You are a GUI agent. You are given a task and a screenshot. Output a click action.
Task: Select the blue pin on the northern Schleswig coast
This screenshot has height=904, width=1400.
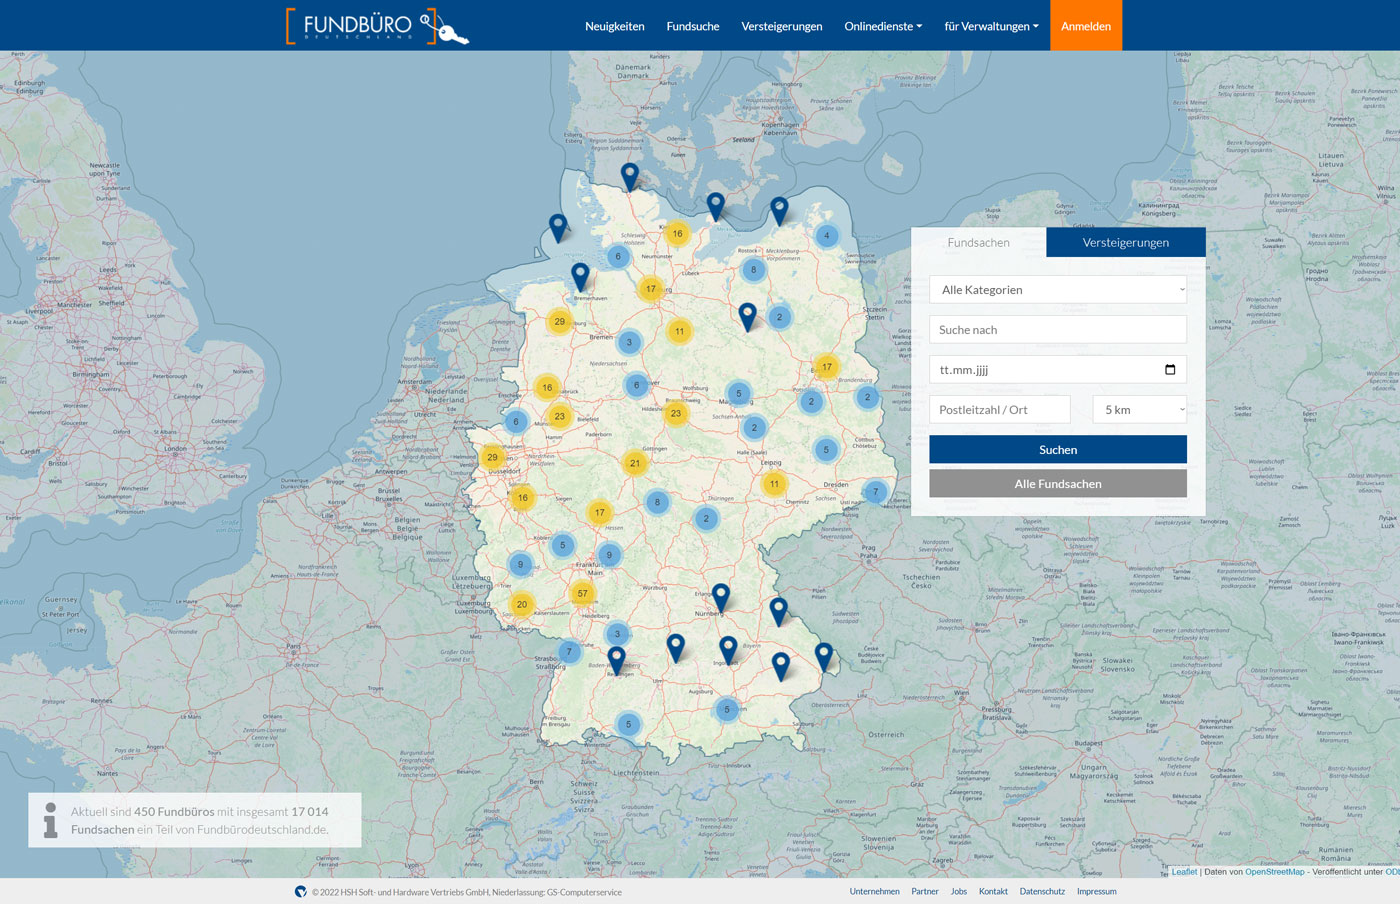(629, 175)
